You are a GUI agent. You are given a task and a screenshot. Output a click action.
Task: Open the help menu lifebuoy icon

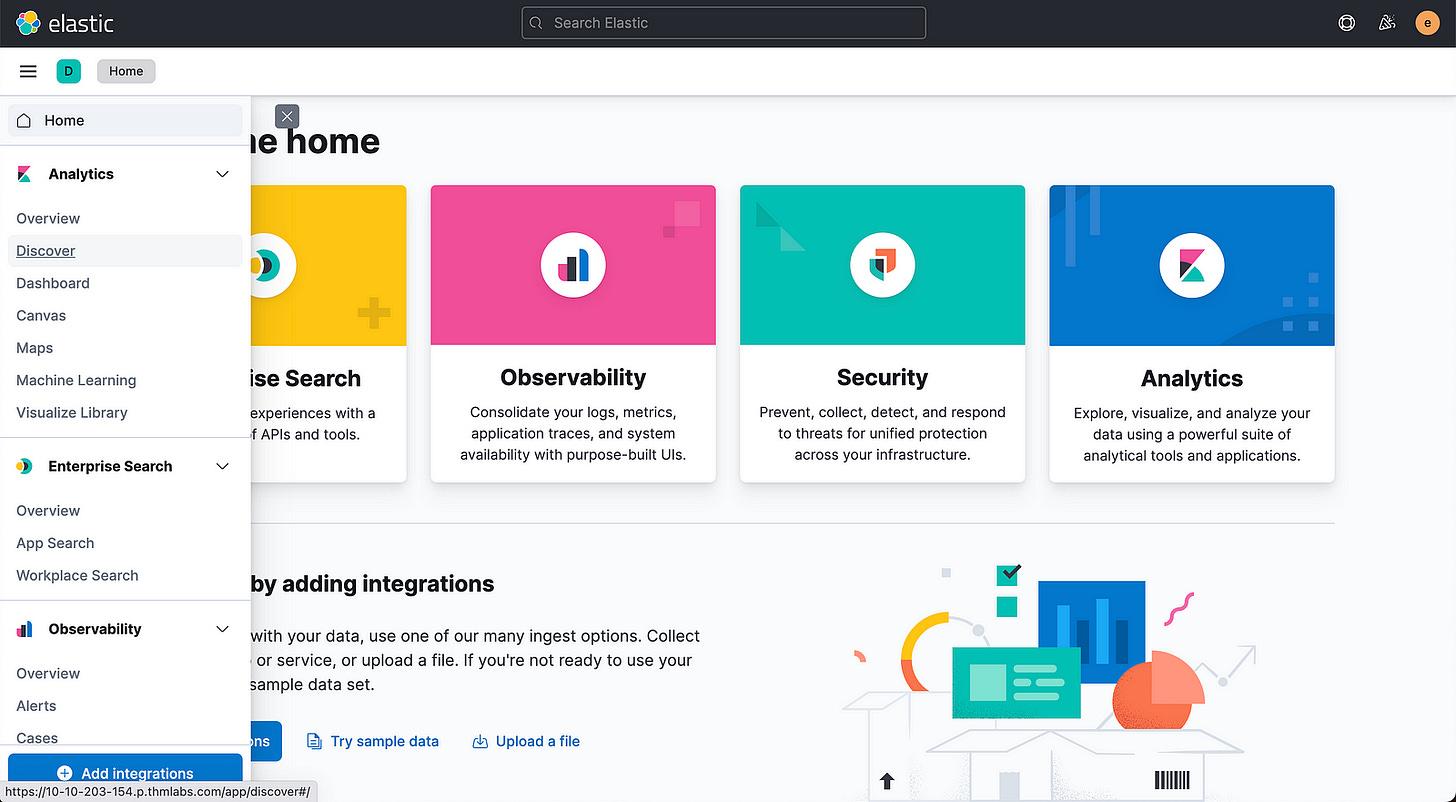point(1347,23)
